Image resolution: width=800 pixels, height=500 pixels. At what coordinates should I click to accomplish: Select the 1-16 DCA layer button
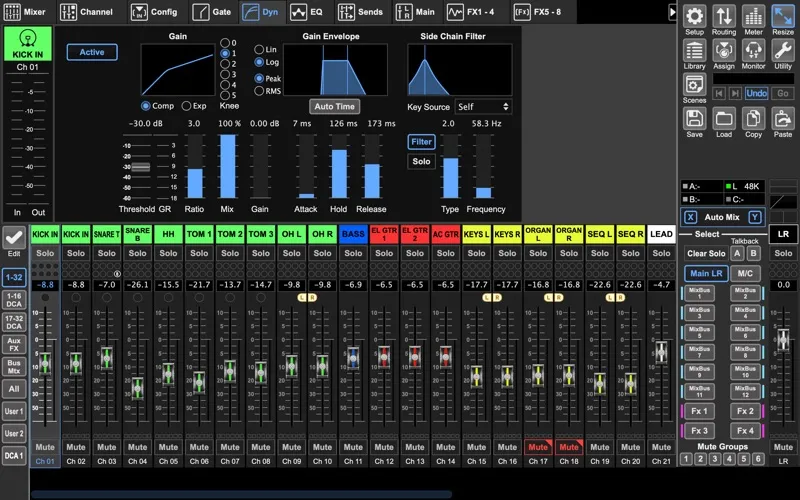14,300
